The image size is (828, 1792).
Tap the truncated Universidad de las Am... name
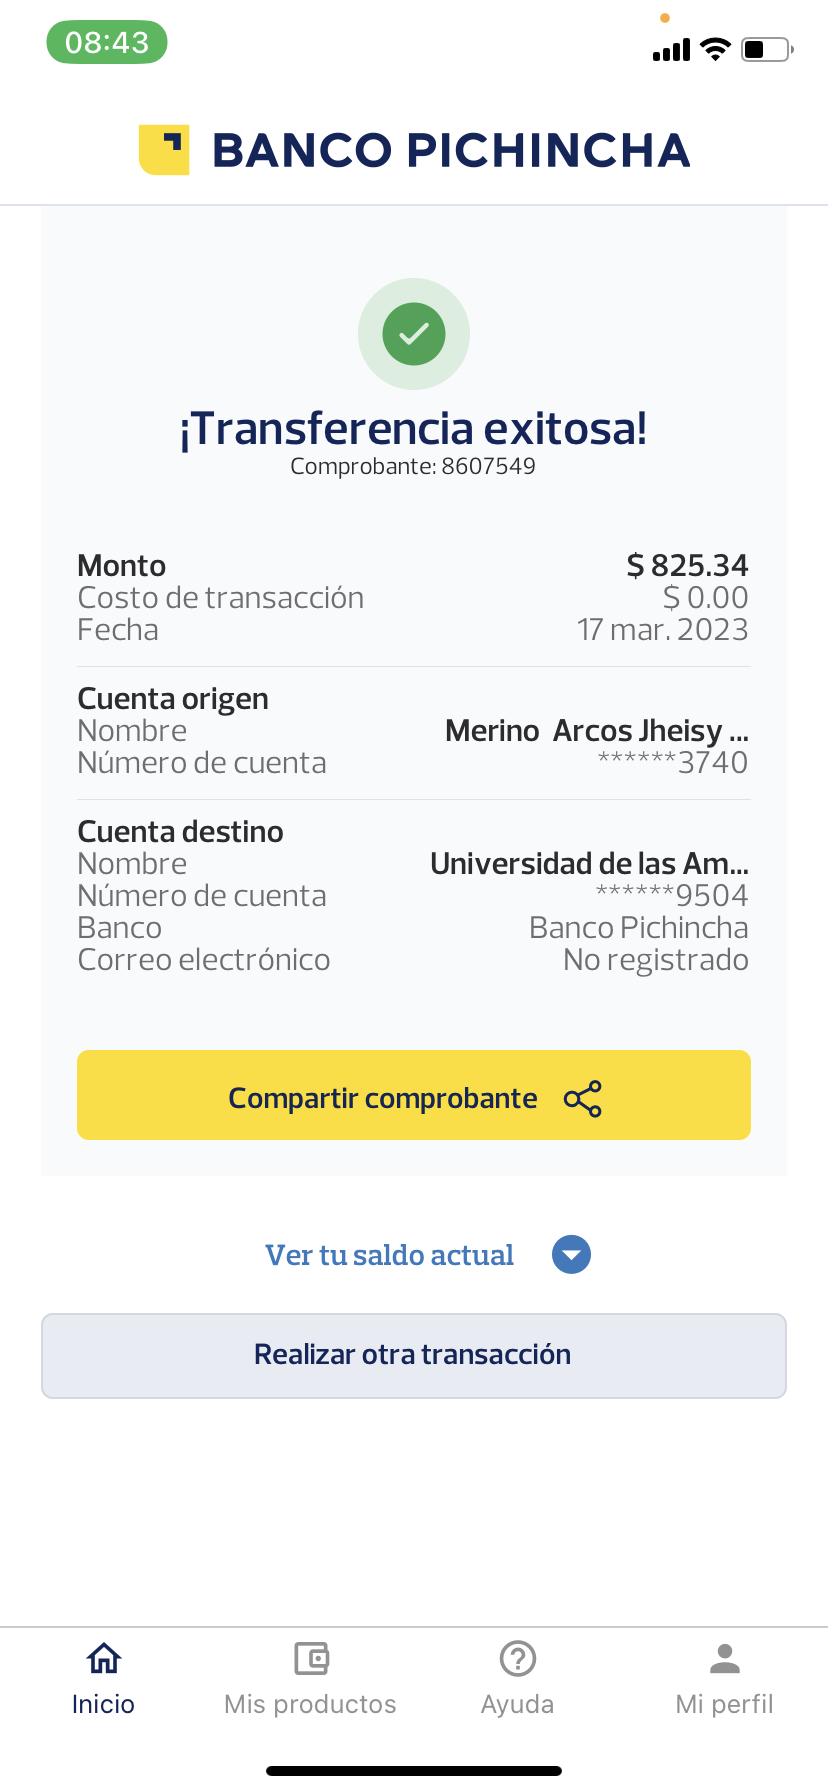click(x=589, y=863)
